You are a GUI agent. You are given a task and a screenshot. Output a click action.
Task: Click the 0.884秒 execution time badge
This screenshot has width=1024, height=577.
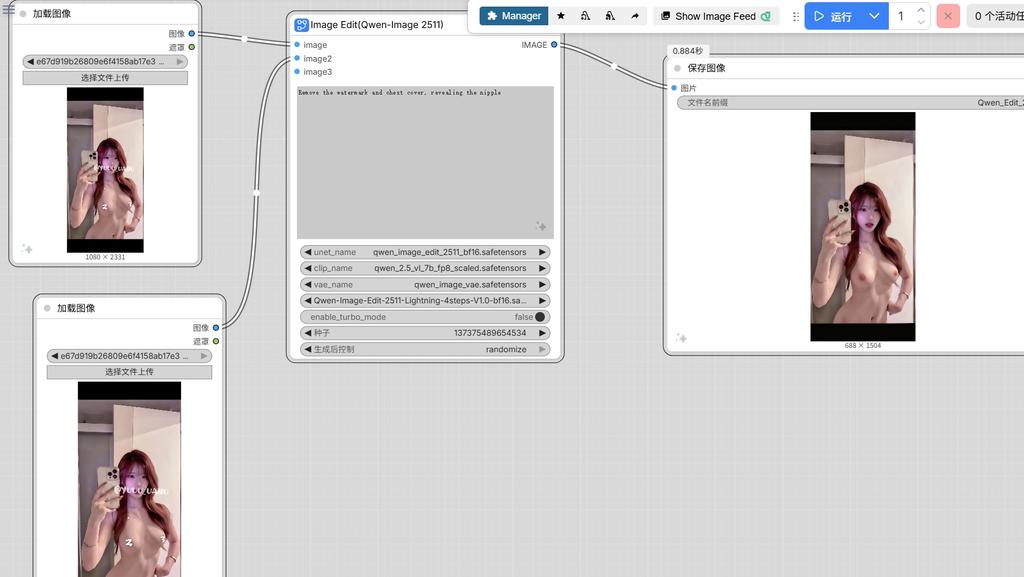click(688, 51)
